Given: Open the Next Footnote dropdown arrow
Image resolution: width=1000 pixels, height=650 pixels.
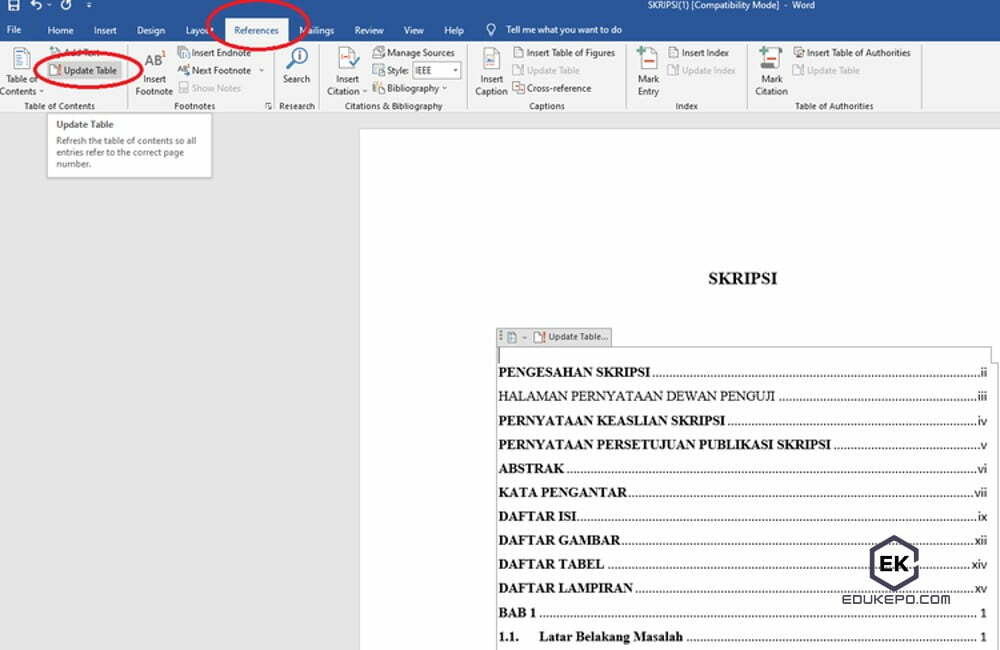Looking at the screenshot, I should (x=259, y=70).
